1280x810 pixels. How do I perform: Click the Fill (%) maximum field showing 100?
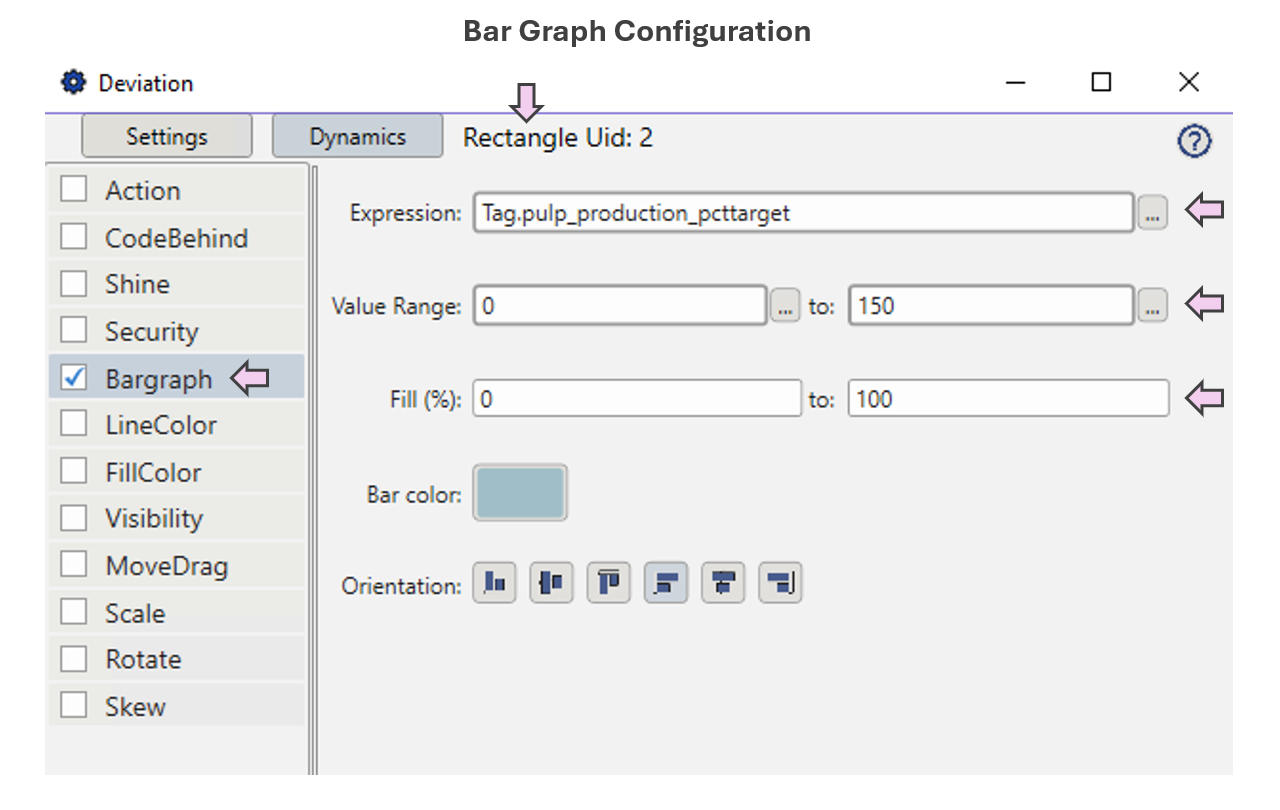click(x=1007, y=399)
